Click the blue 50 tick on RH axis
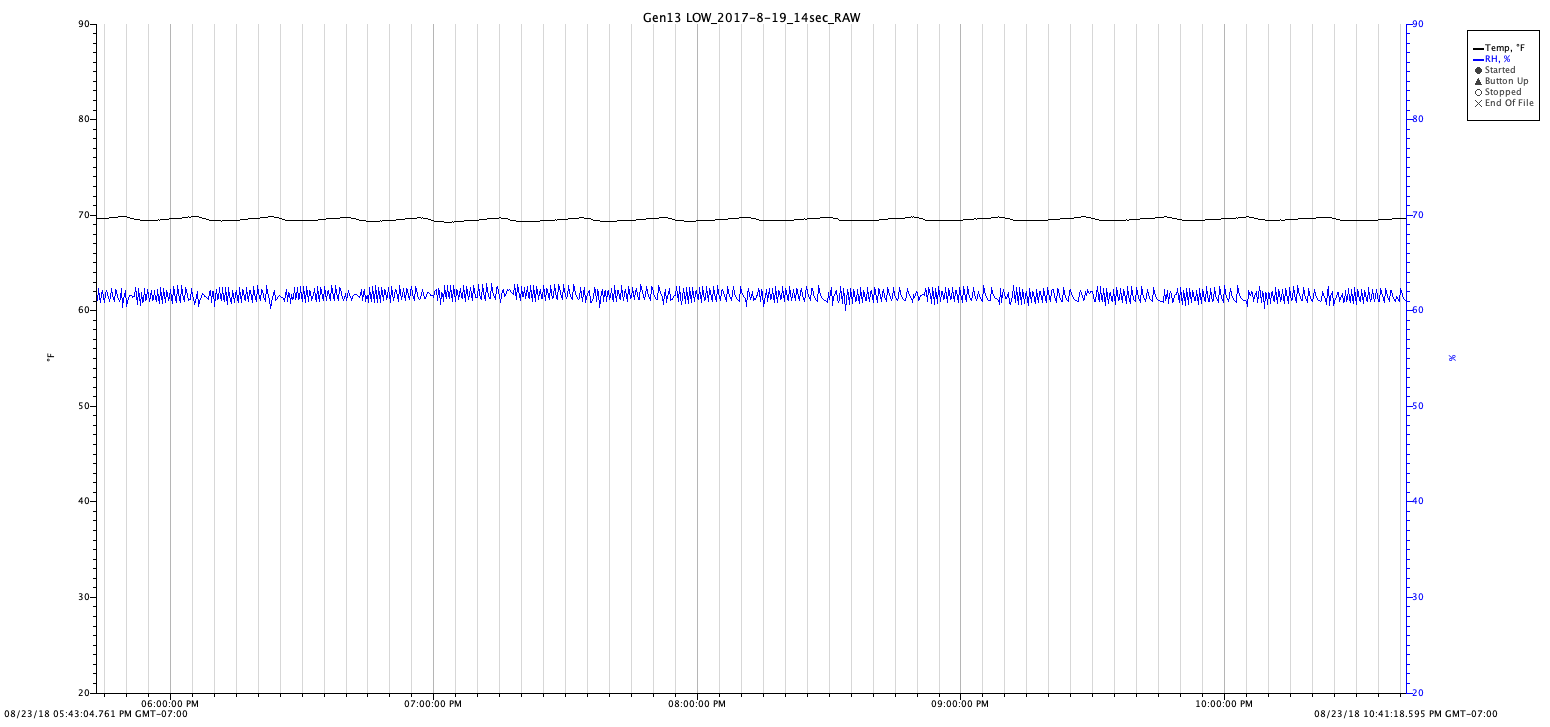 pyautogui.click(x=1418, y=406)
